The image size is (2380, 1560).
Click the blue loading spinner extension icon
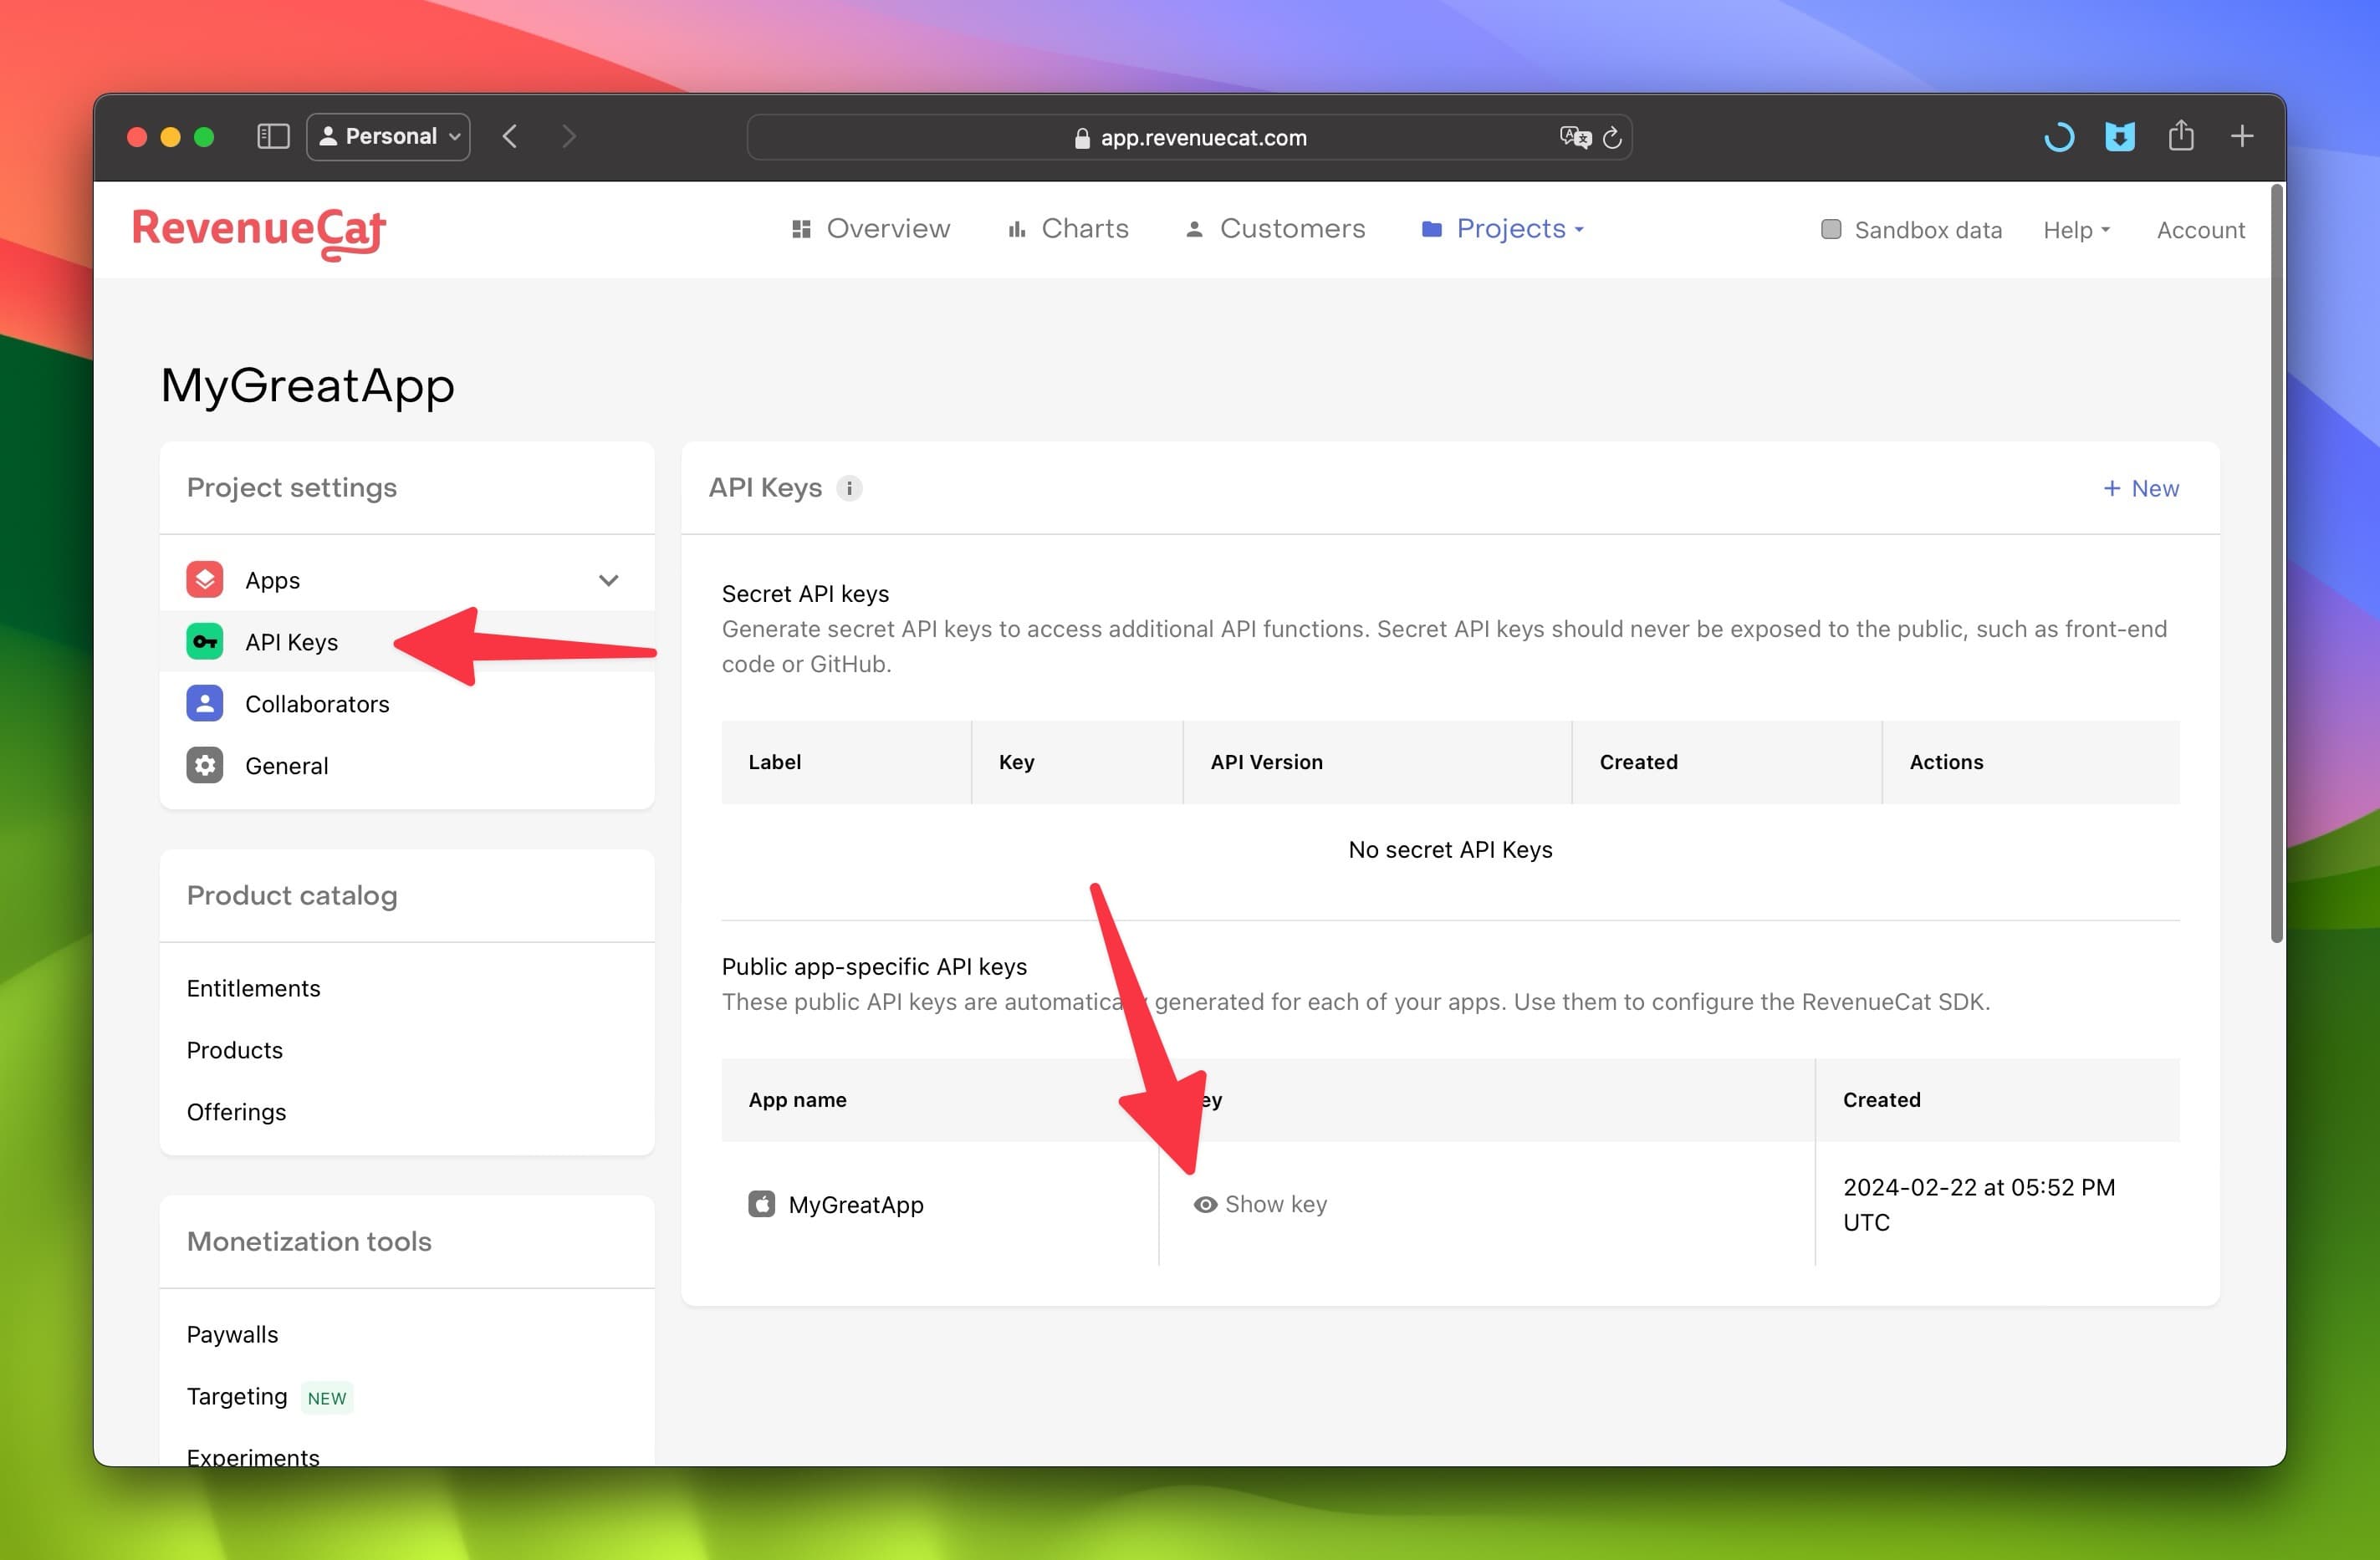coord(2059,136)
